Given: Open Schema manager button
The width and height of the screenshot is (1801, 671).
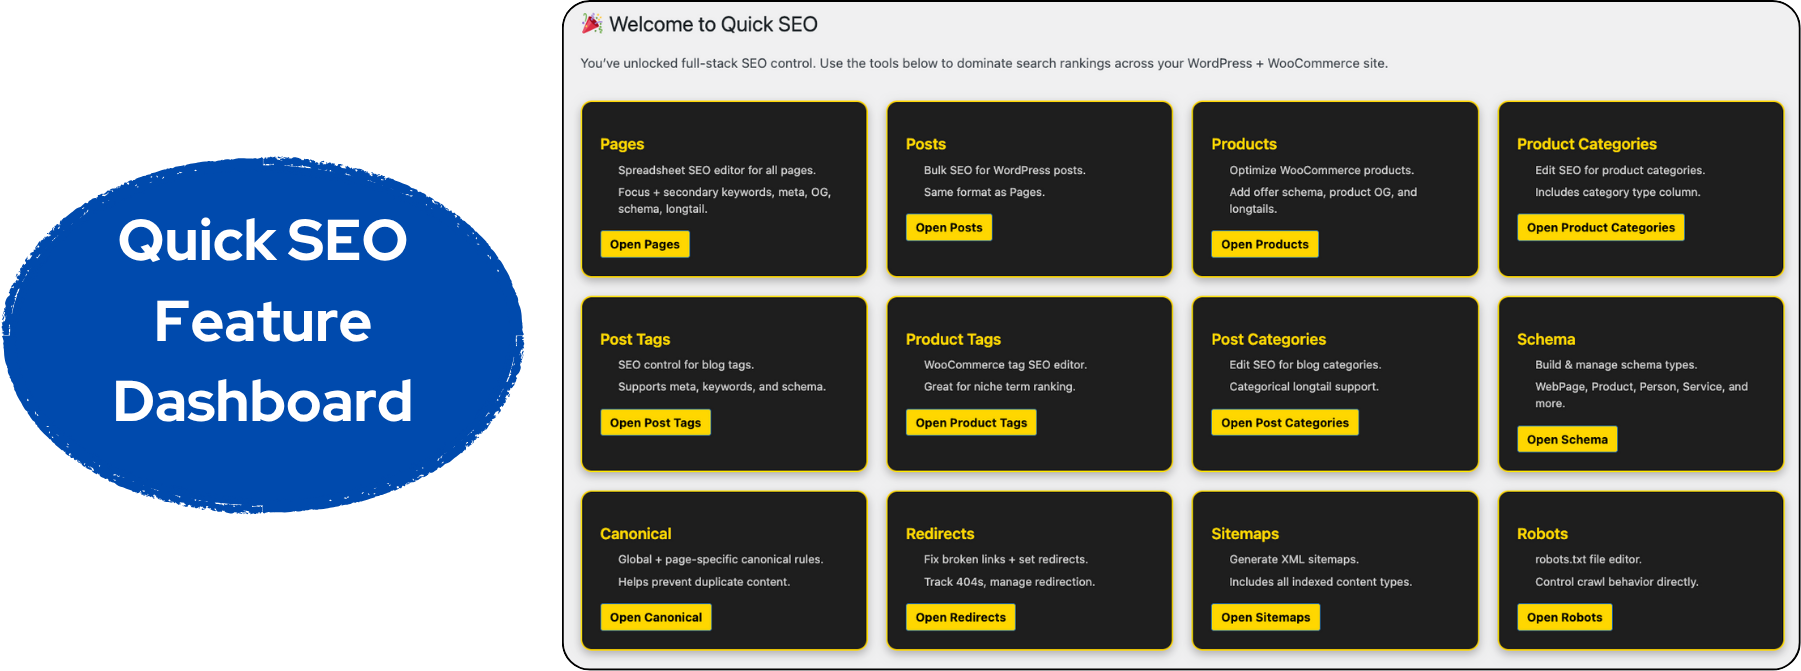Looking at the screenshot, I should 1567,439.
